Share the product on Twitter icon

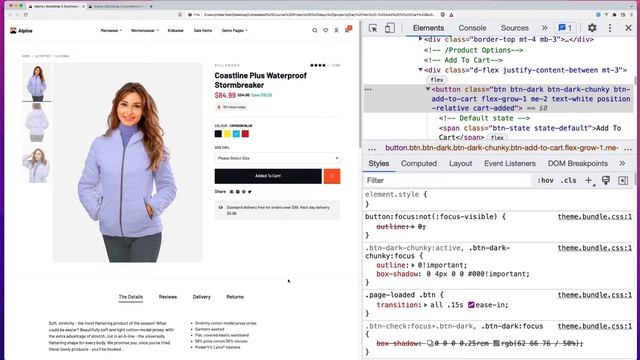point(250,191)
